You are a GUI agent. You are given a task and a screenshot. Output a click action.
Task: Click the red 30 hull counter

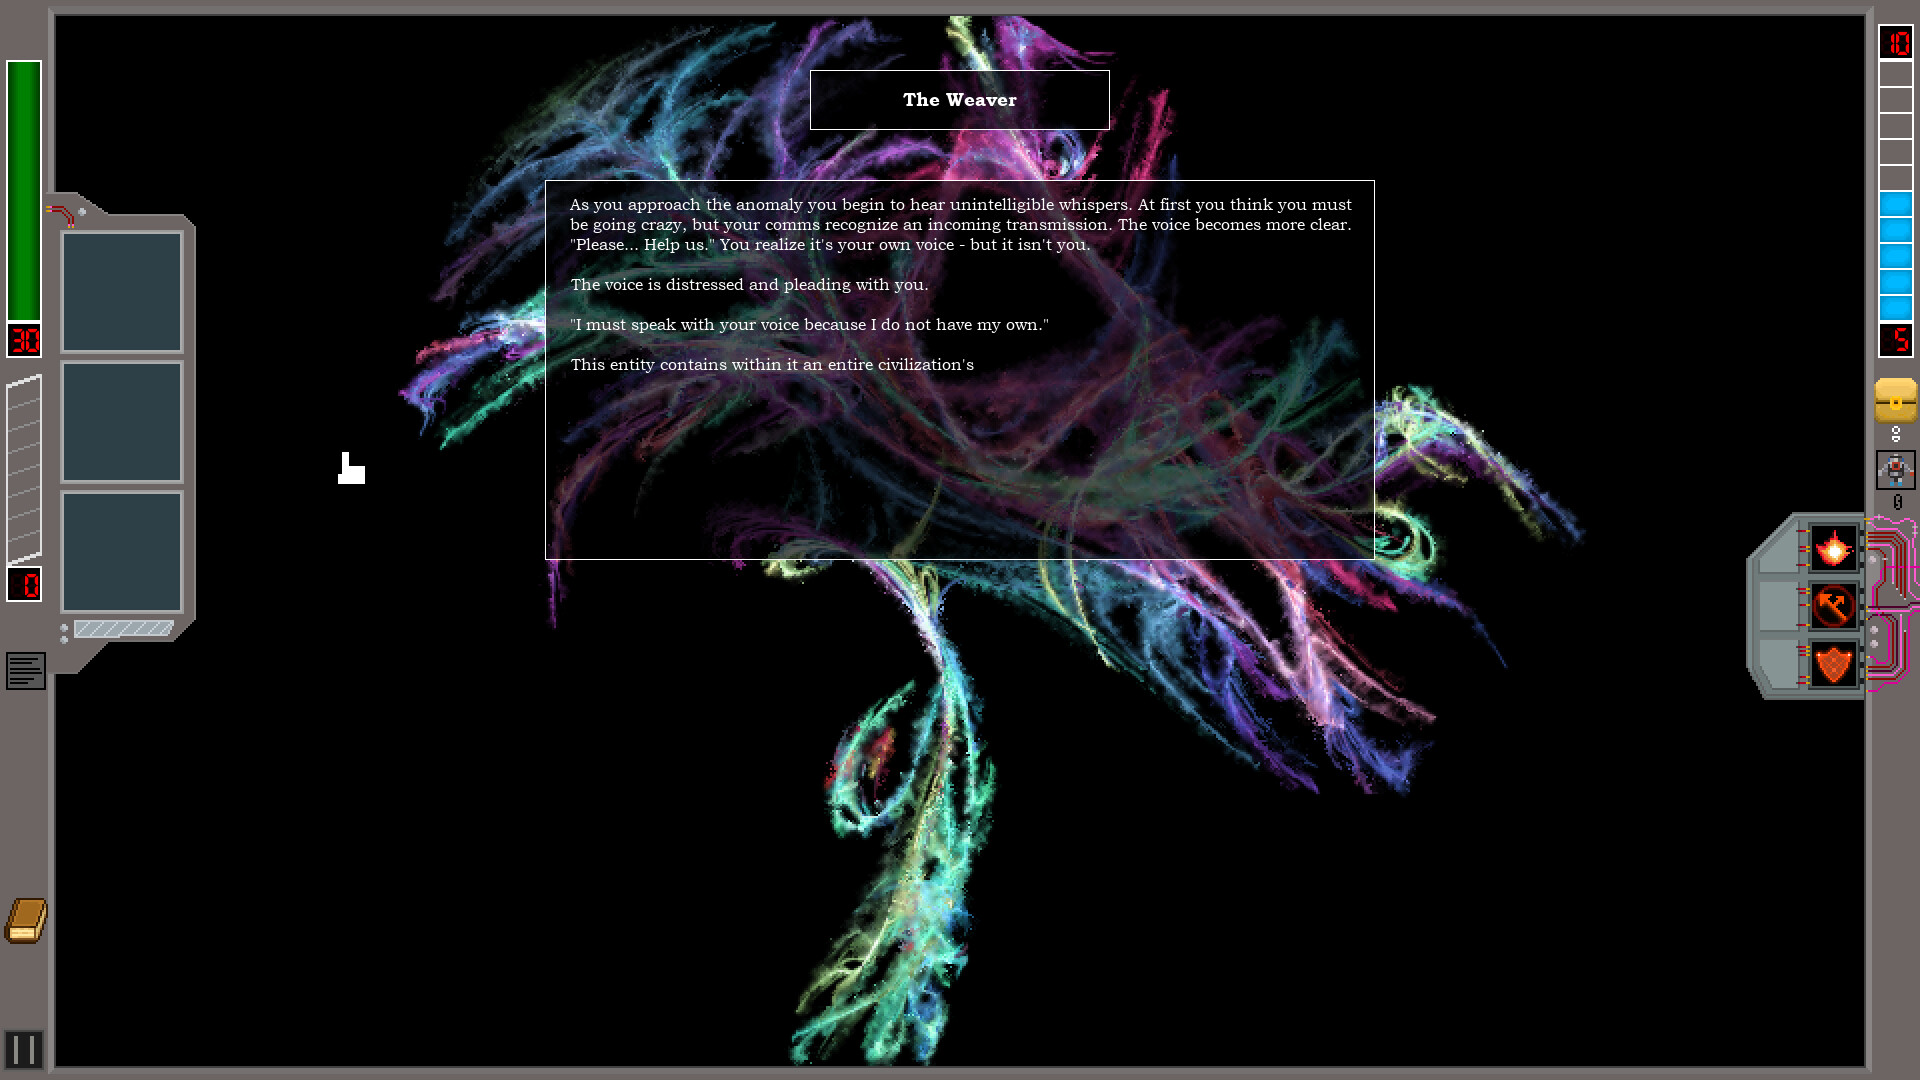24,340
